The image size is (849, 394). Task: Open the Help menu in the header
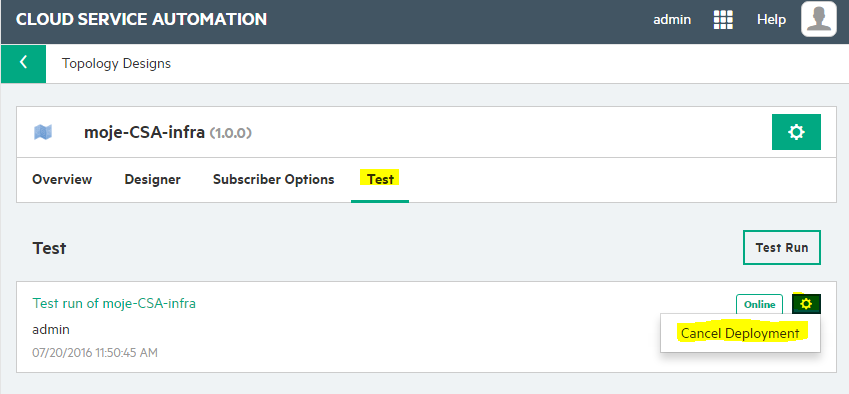point(771,20)
